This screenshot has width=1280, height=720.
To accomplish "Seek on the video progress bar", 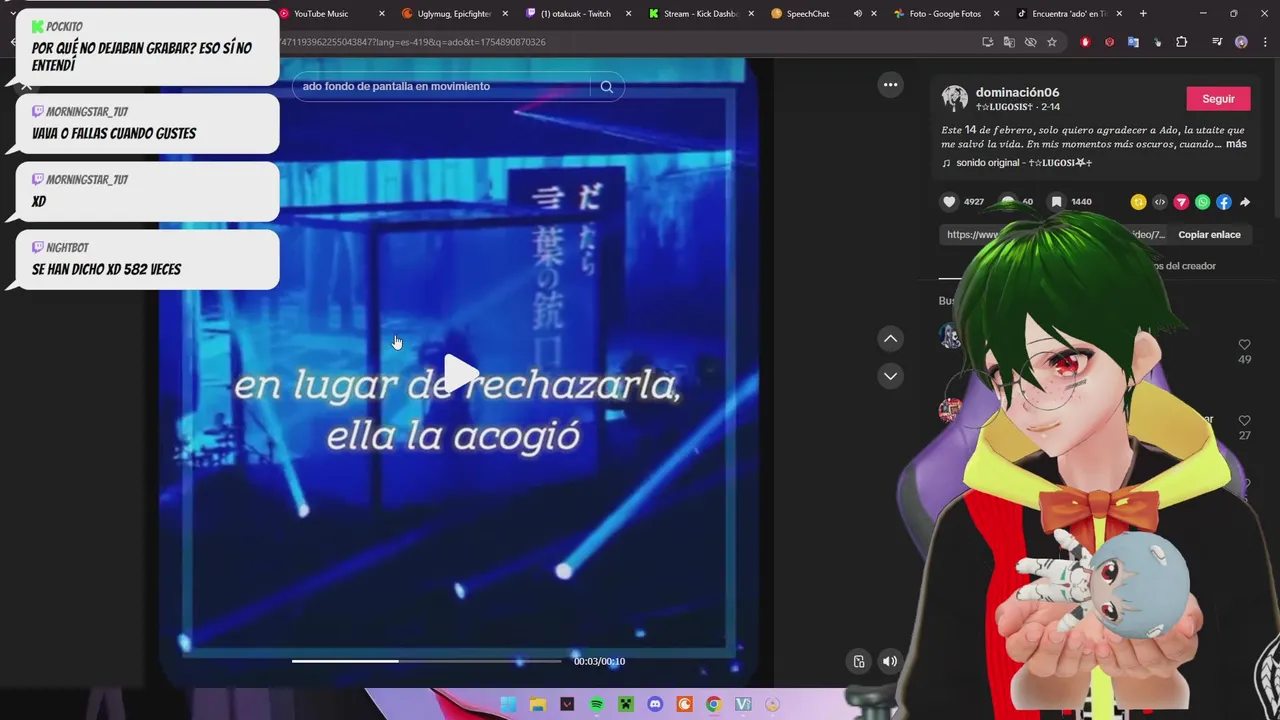I will click(427, 661).
